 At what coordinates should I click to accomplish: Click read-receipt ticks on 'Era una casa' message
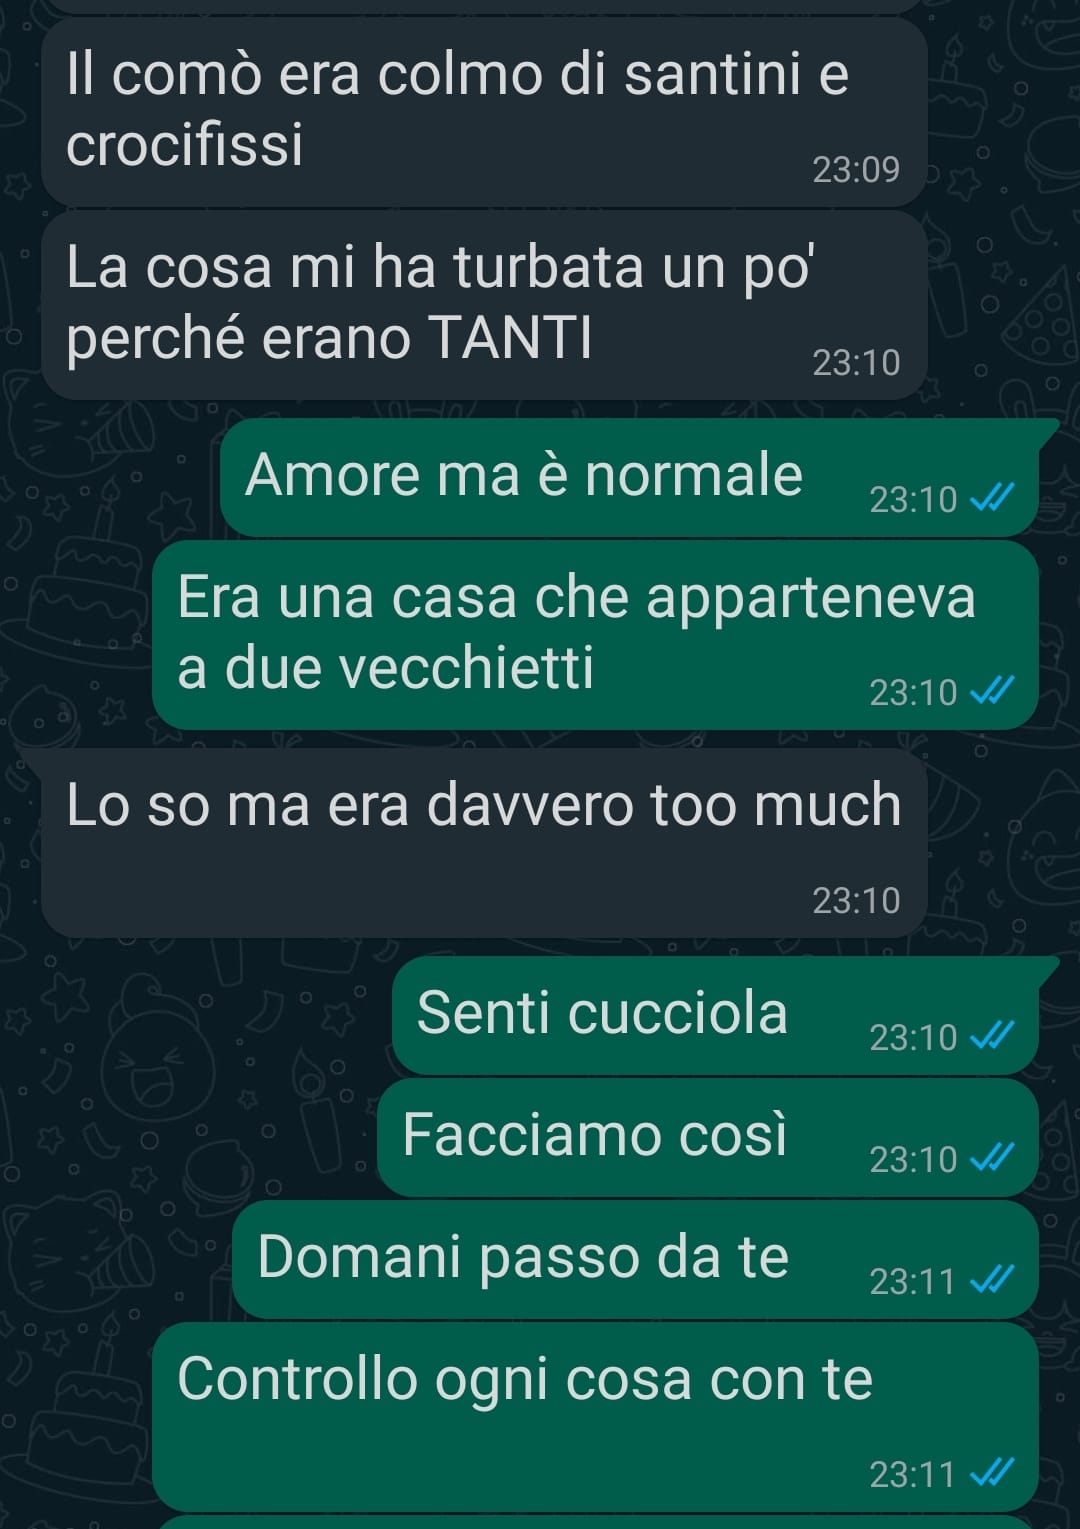point(993,690)
